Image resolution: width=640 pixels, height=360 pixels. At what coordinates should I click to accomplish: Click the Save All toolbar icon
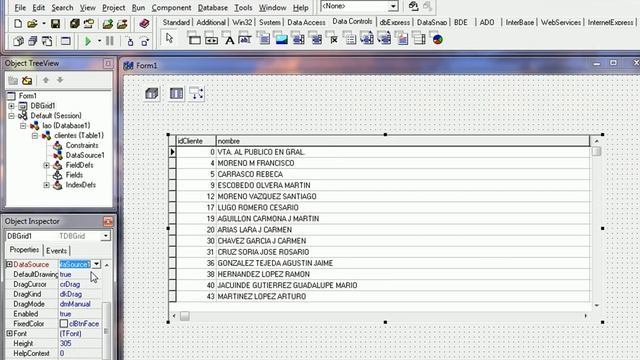[74, 24]
